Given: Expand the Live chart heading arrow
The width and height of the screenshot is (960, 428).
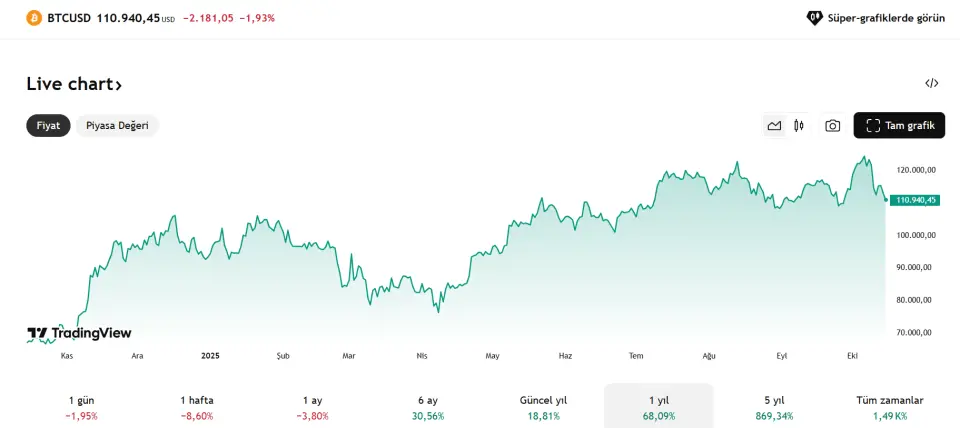Looking at the screenshot, I should pyautogui.click(x=118, y=85).
